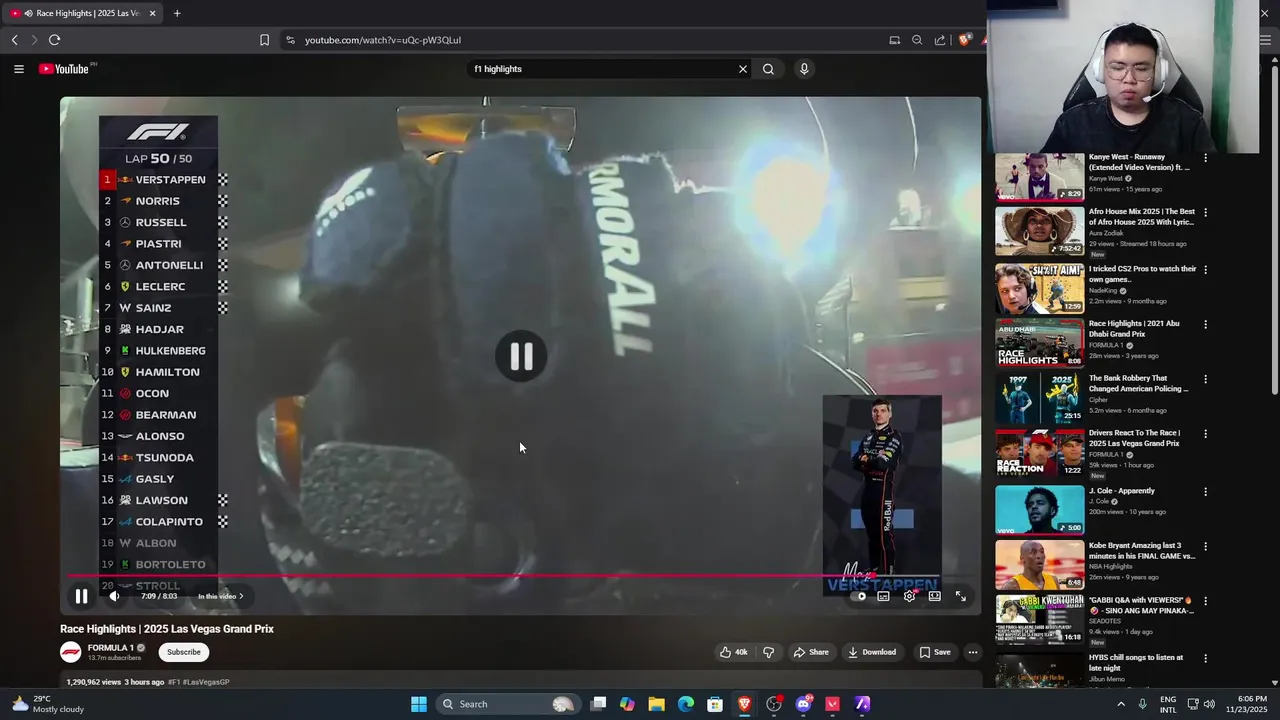Open File Explorer from taskbar
1280x720 pixels.
click(656, 704)
